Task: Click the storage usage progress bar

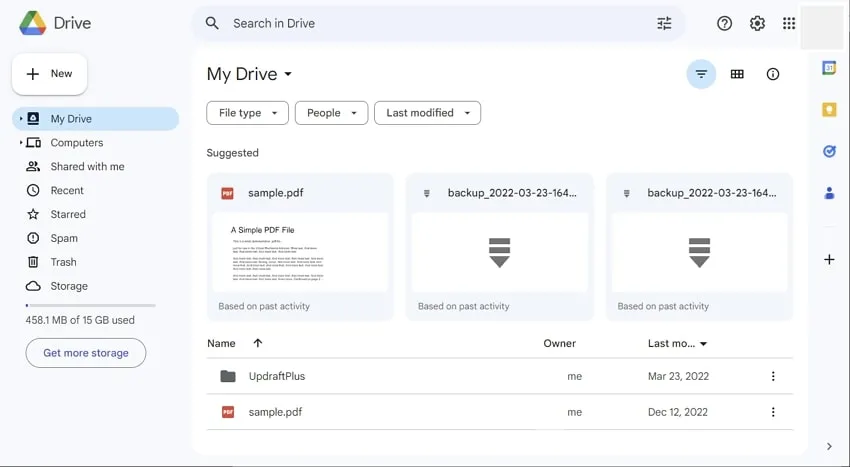Action: [x=90, y=305]
